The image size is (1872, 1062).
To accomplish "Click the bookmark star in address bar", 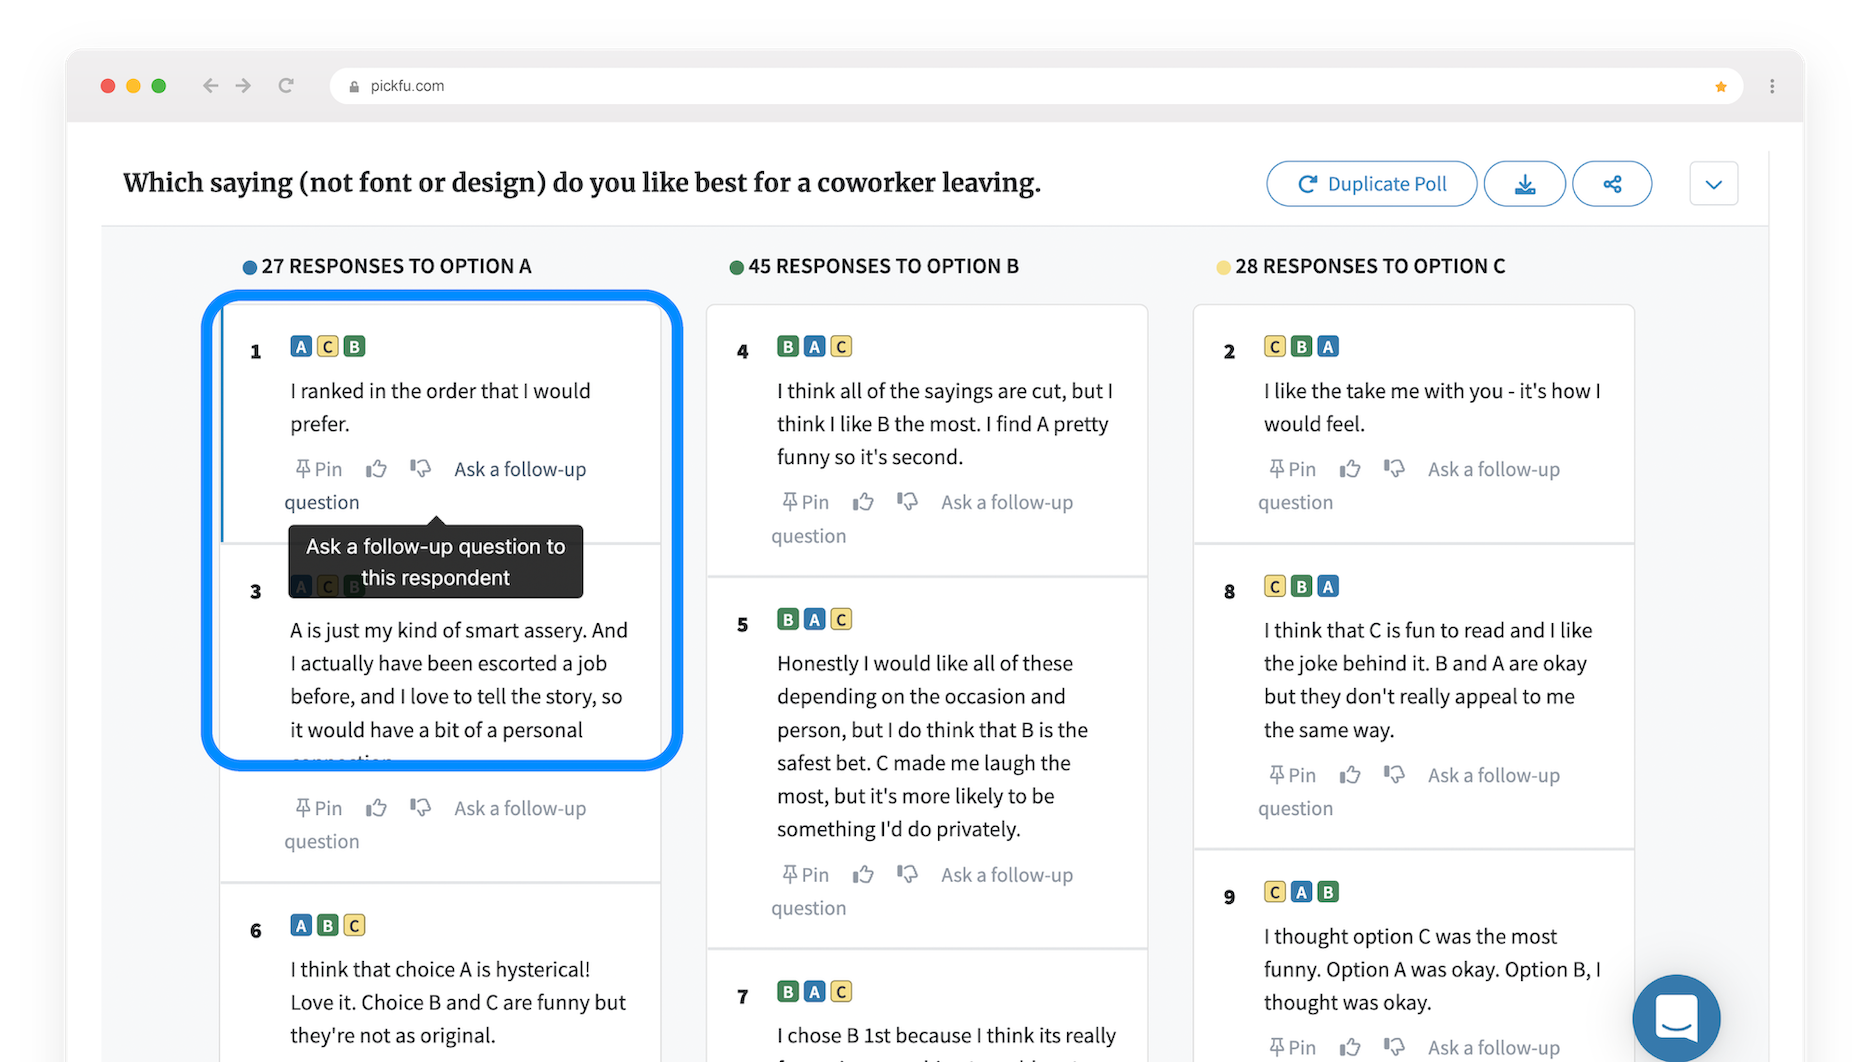I will click(1720, 87).
